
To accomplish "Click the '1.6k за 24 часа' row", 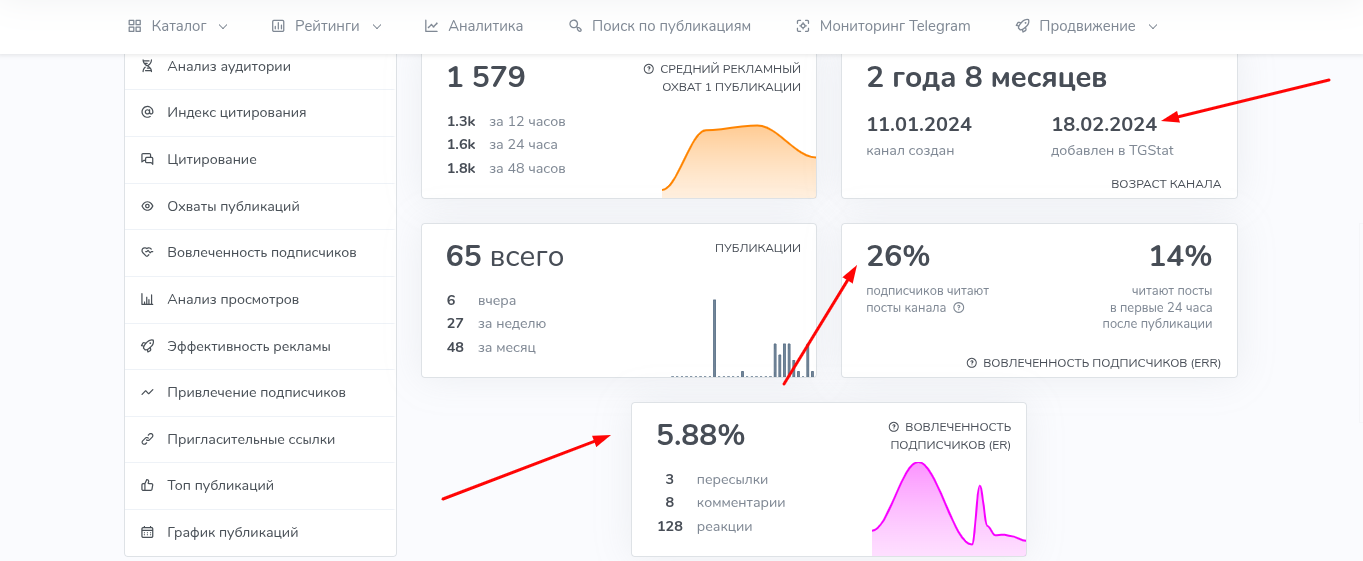I will coord(502,145).
